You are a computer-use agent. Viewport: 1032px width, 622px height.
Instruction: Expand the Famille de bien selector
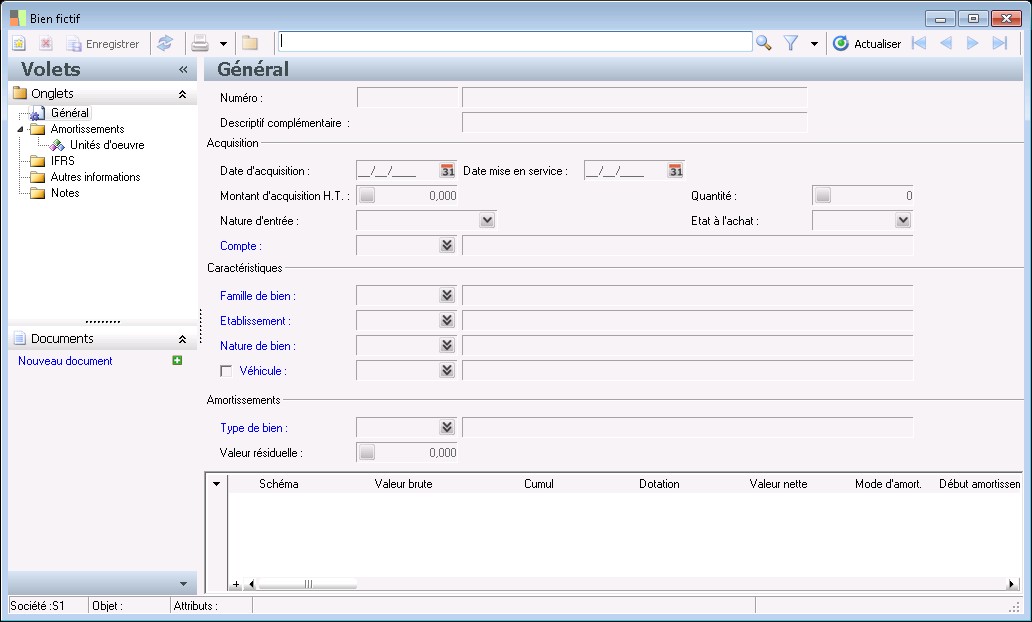[446, 296]
